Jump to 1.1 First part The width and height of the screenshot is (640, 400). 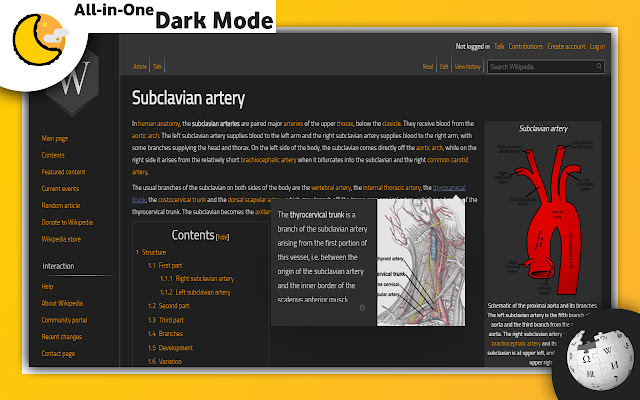(x=165, y=265)
